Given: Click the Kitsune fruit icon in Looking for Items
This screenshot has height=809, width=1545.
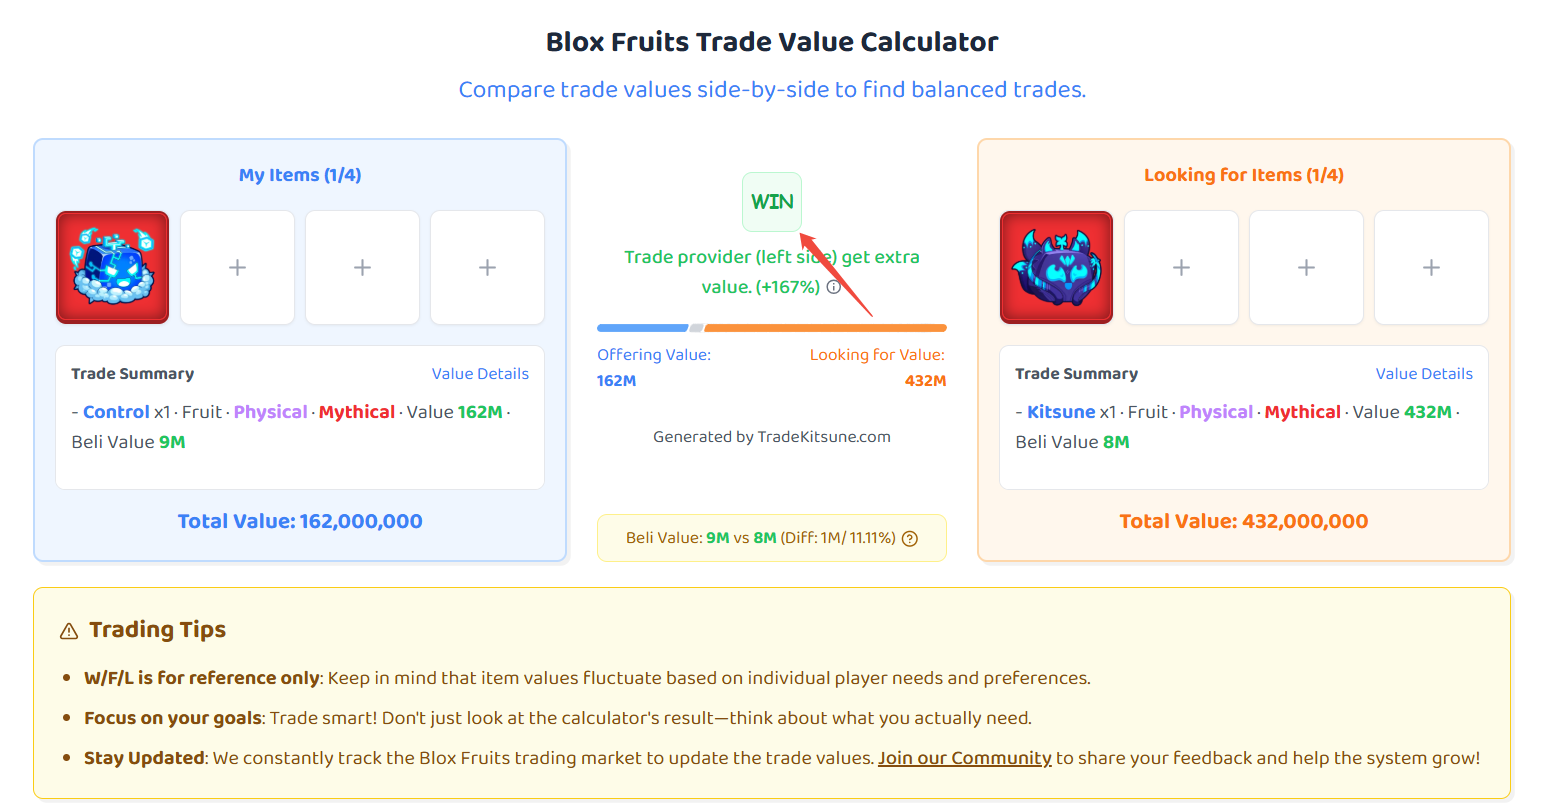Looking at the screenshot, I should click(x=1056, y=267).
